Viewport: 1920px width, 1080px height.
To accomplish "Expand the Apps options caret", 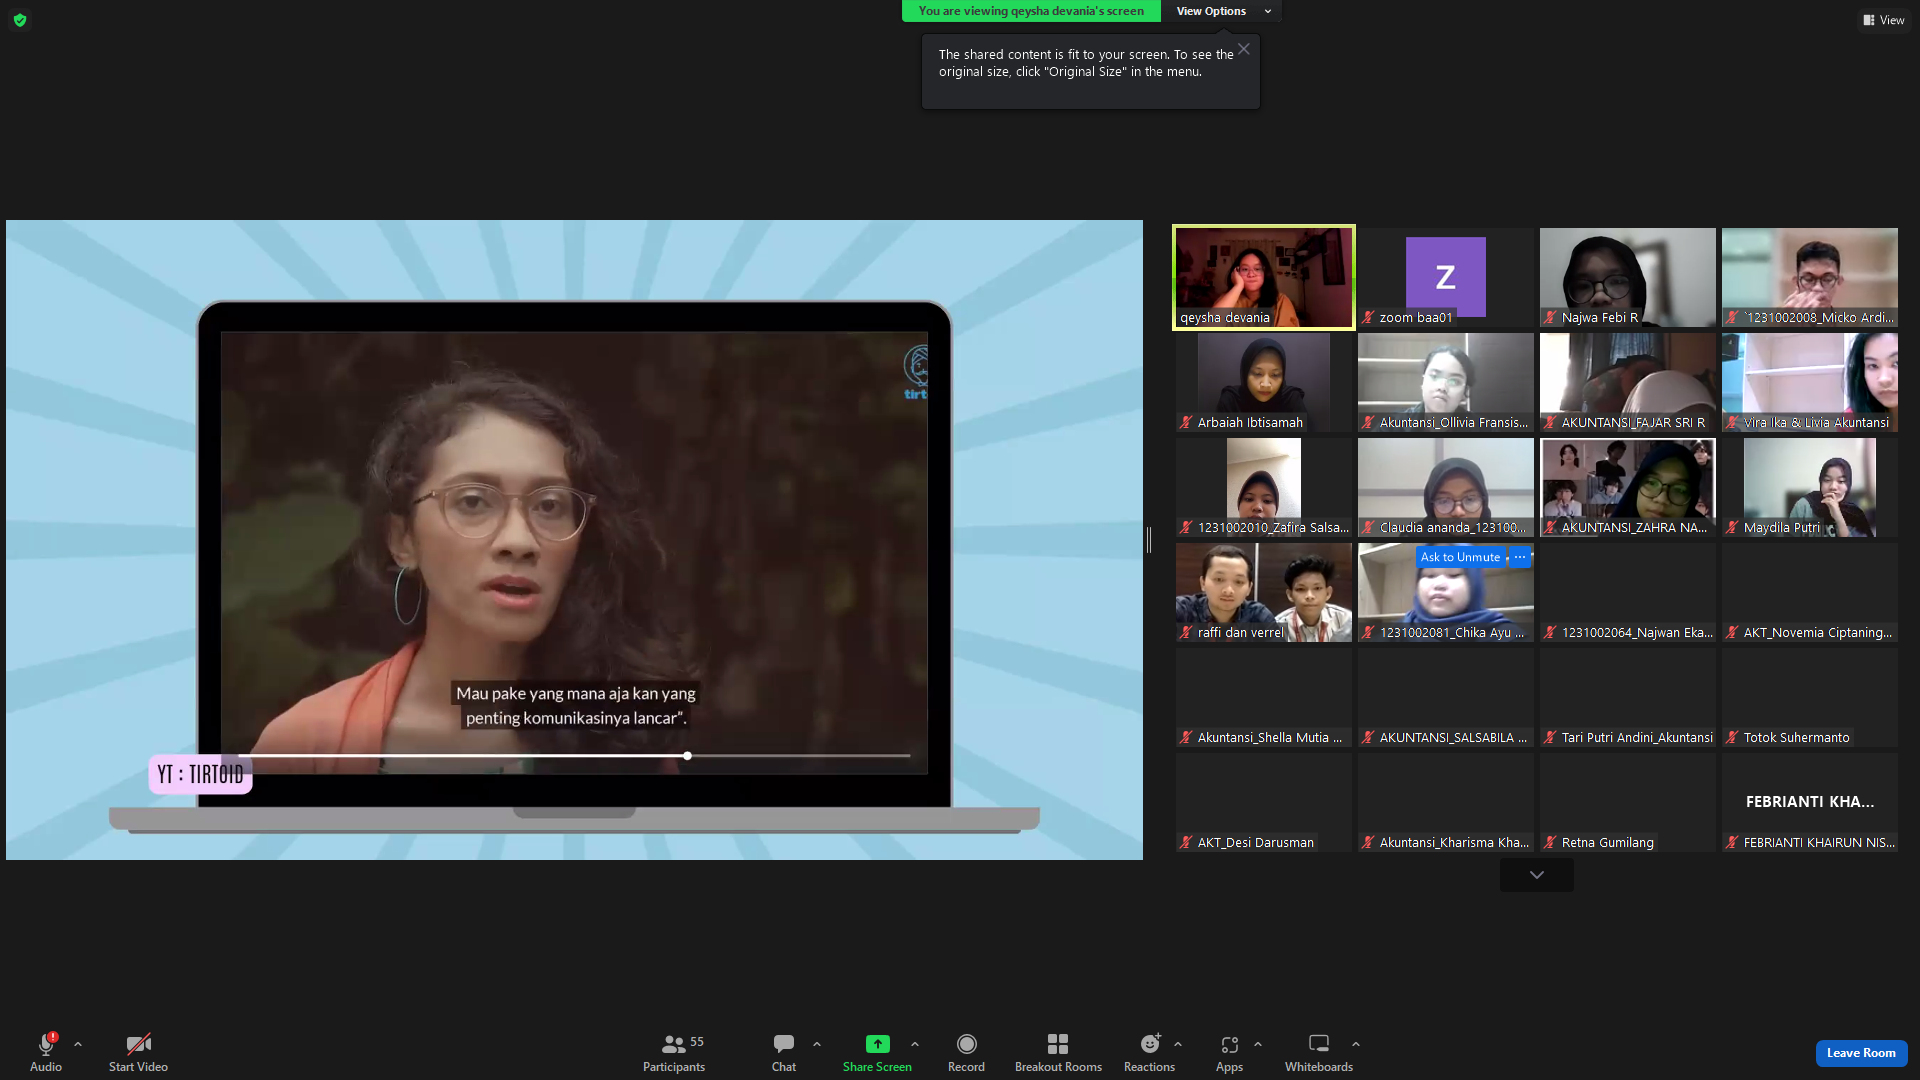I will coord(1258,1044).
